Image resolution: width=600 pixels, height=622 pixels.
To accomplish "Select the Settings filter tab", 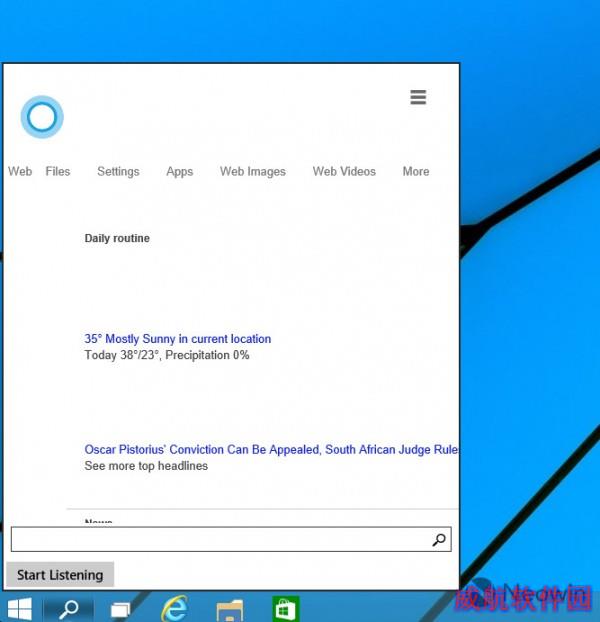I will pyautogui.click(x=118, y=171).
